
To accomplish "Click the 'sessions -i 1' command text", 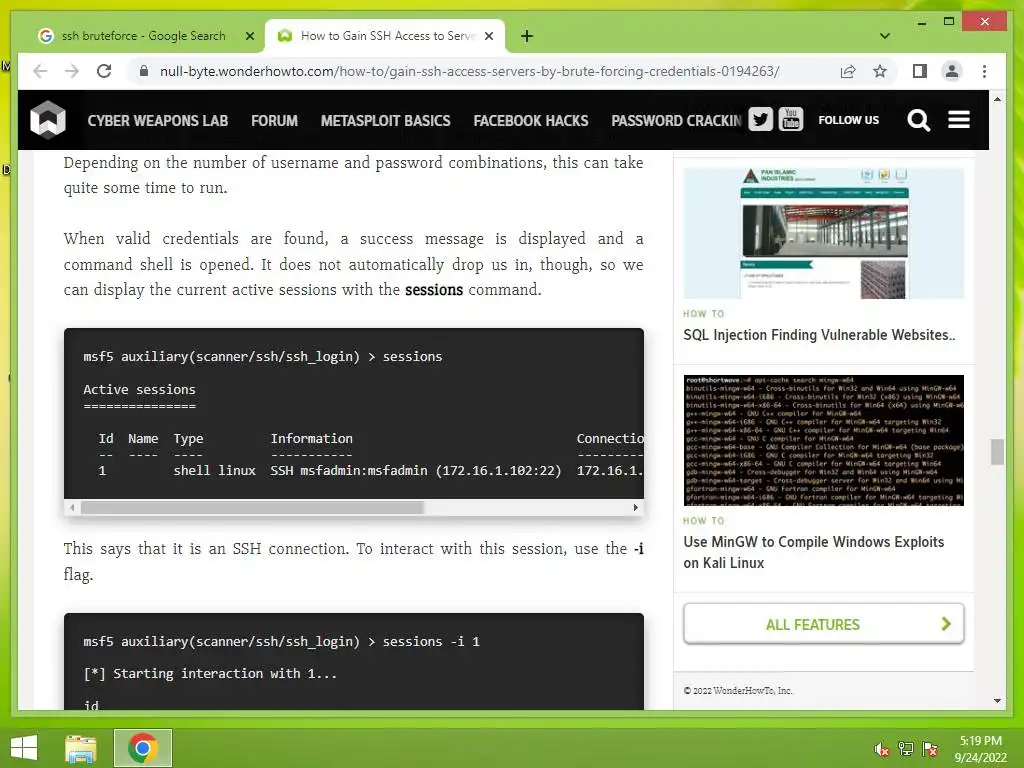I will pos(431,641).
